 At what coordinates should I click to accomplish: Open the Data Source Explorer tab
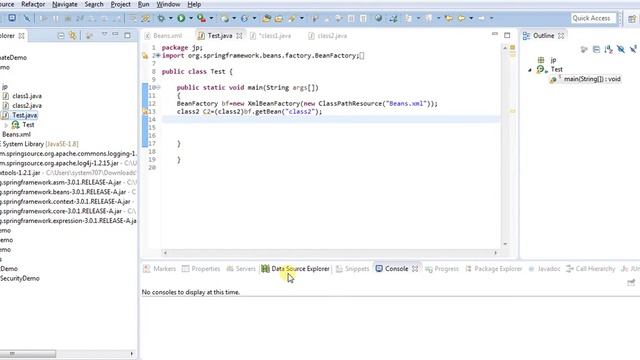[x=296, y=269]
